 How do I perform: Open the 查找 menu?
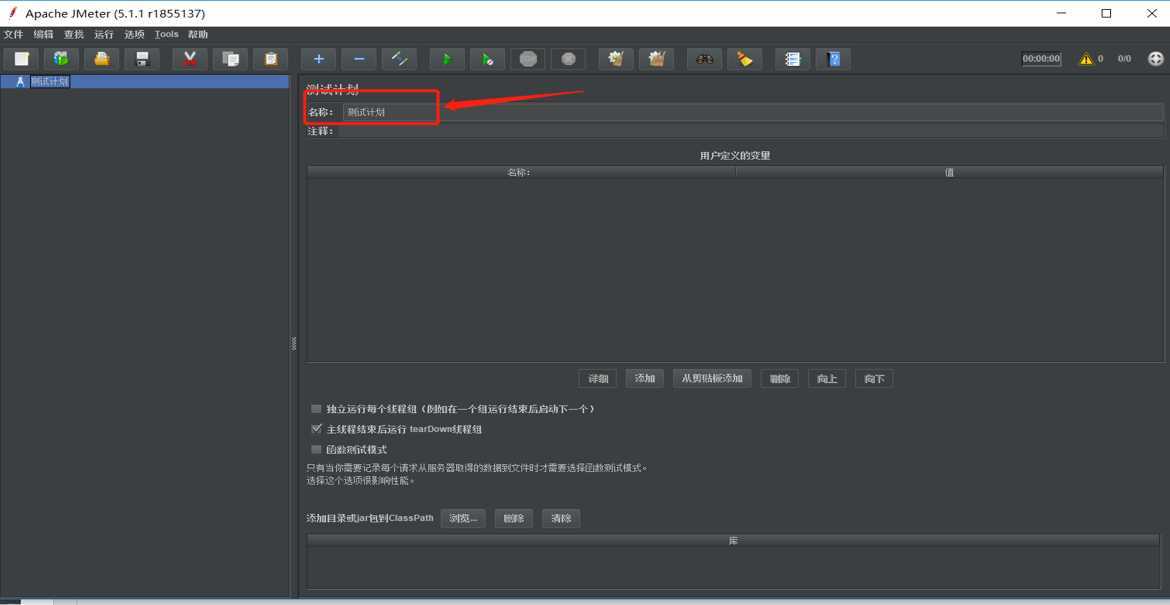click(x=74, y=34)
